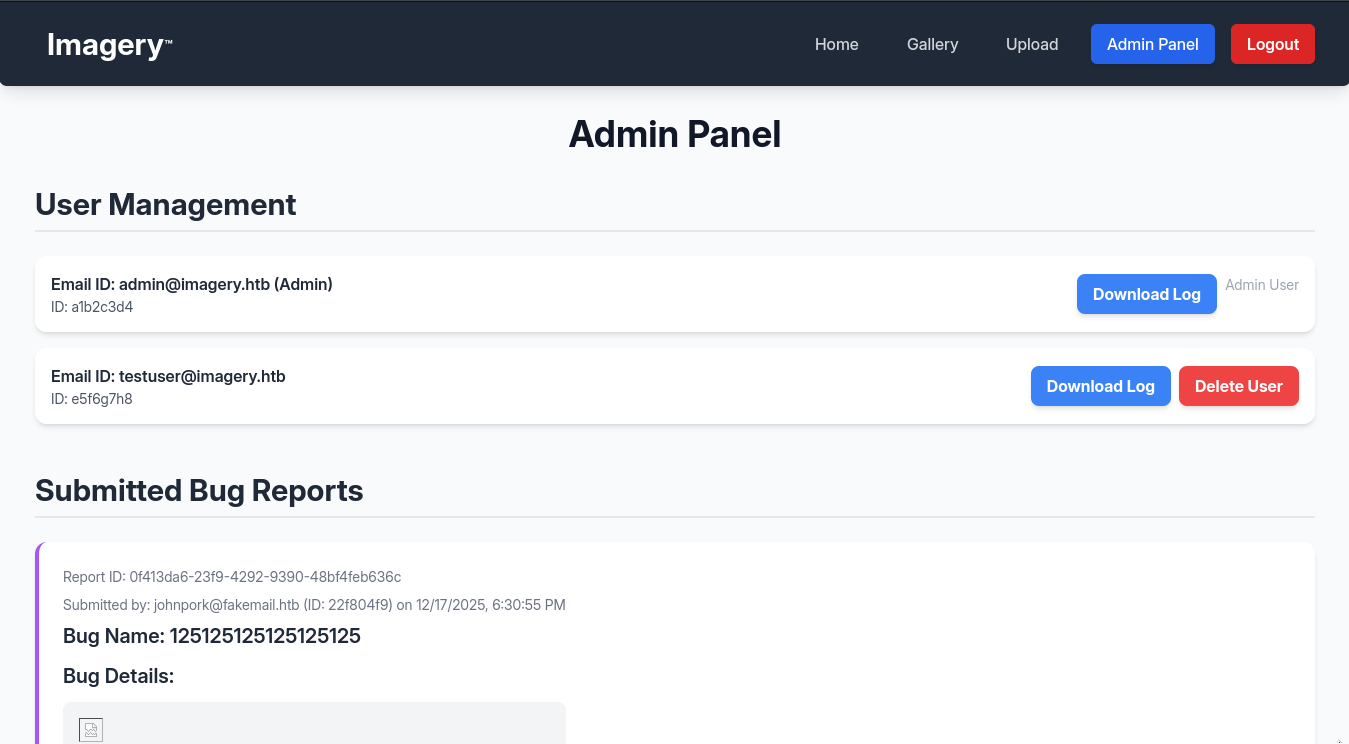Click the broken image icon in Bug Details
This screenshot has width=1349, height=744.
click(91, 730)
